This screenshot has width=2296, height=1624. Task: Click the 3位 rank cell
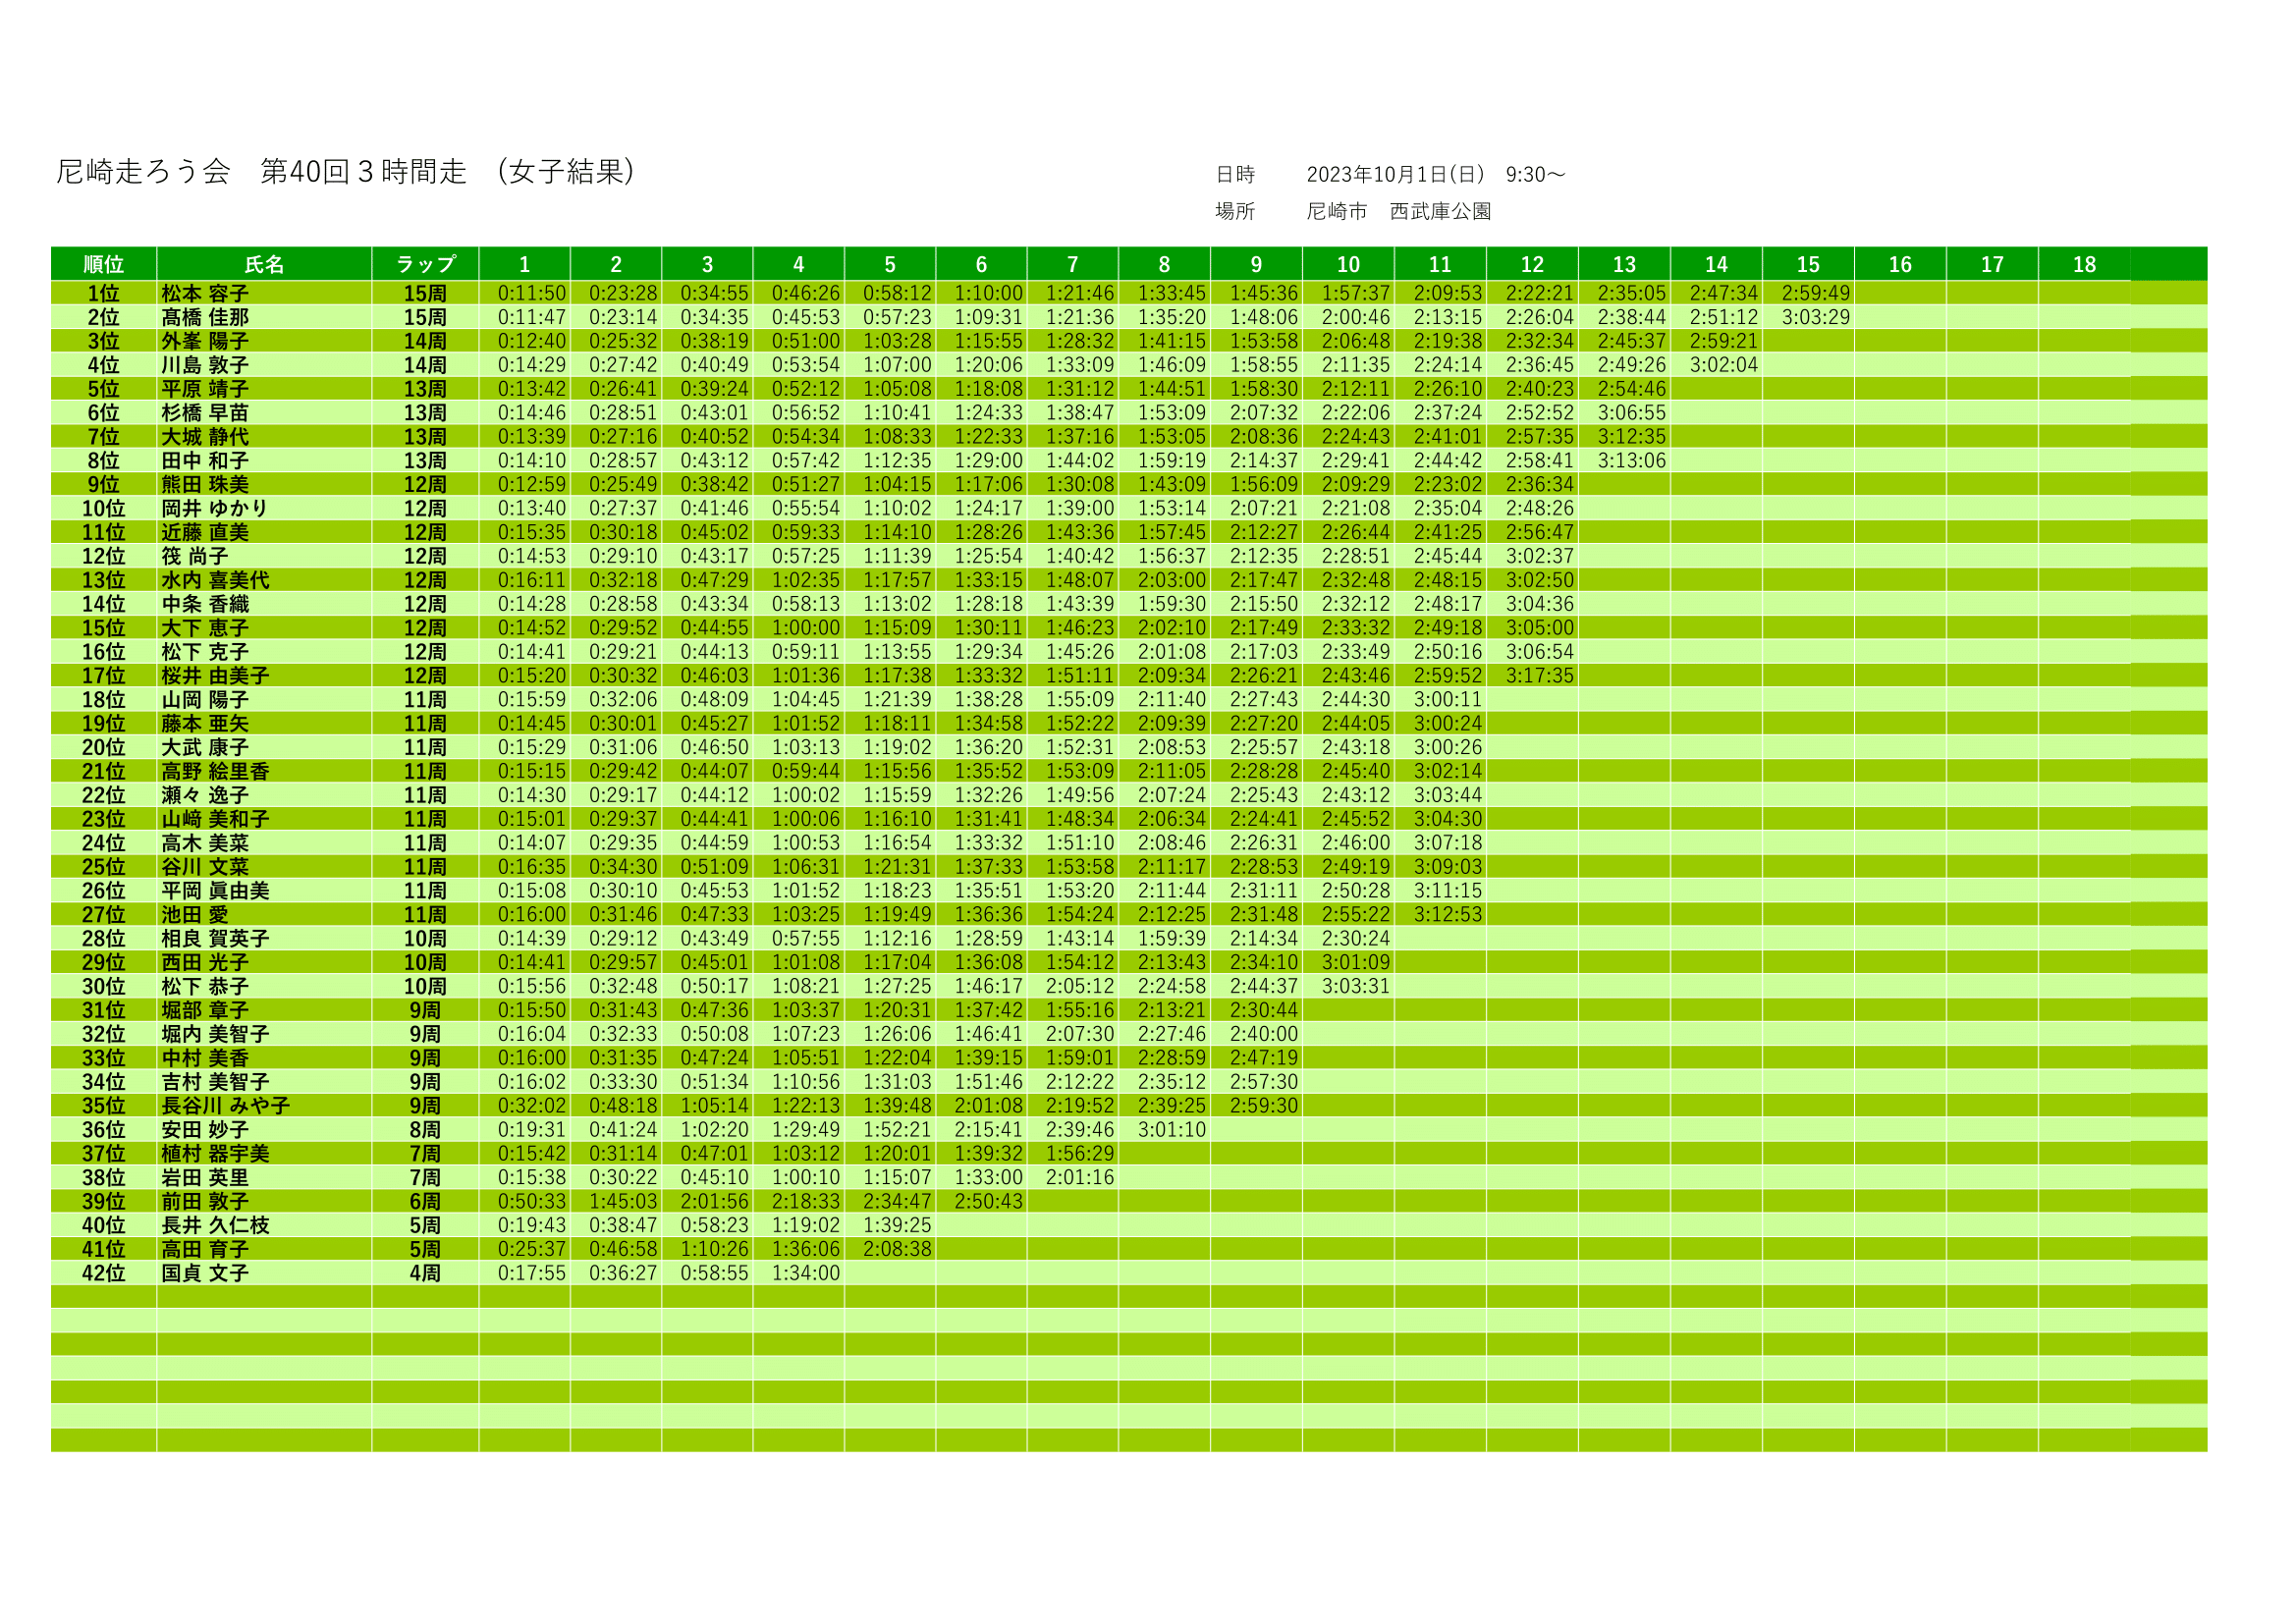pyautogui.click(x=104, y=341)
